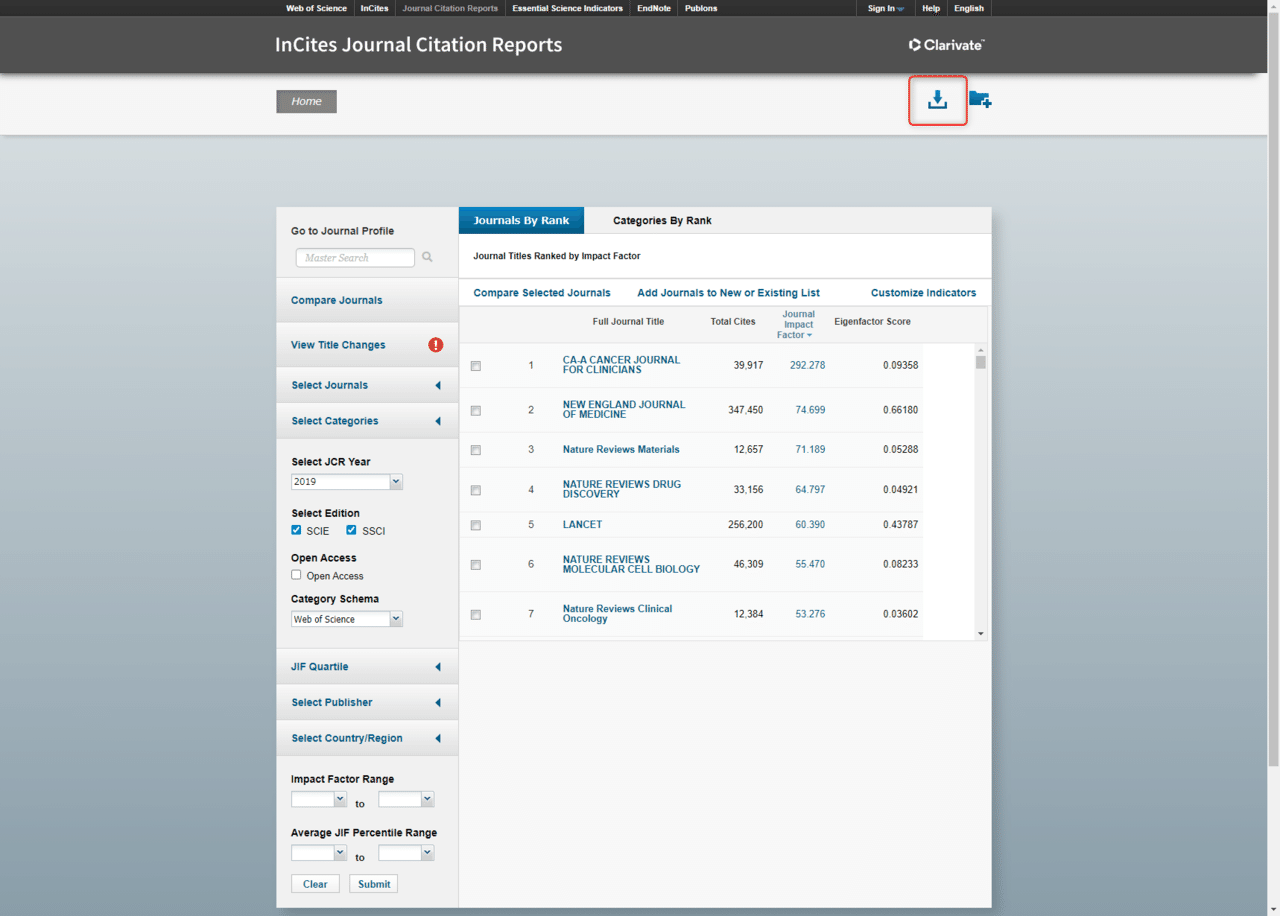This screenshot has width=1280, height=916.
Task: Open the LANCET journal link
Action: point(582,524)
